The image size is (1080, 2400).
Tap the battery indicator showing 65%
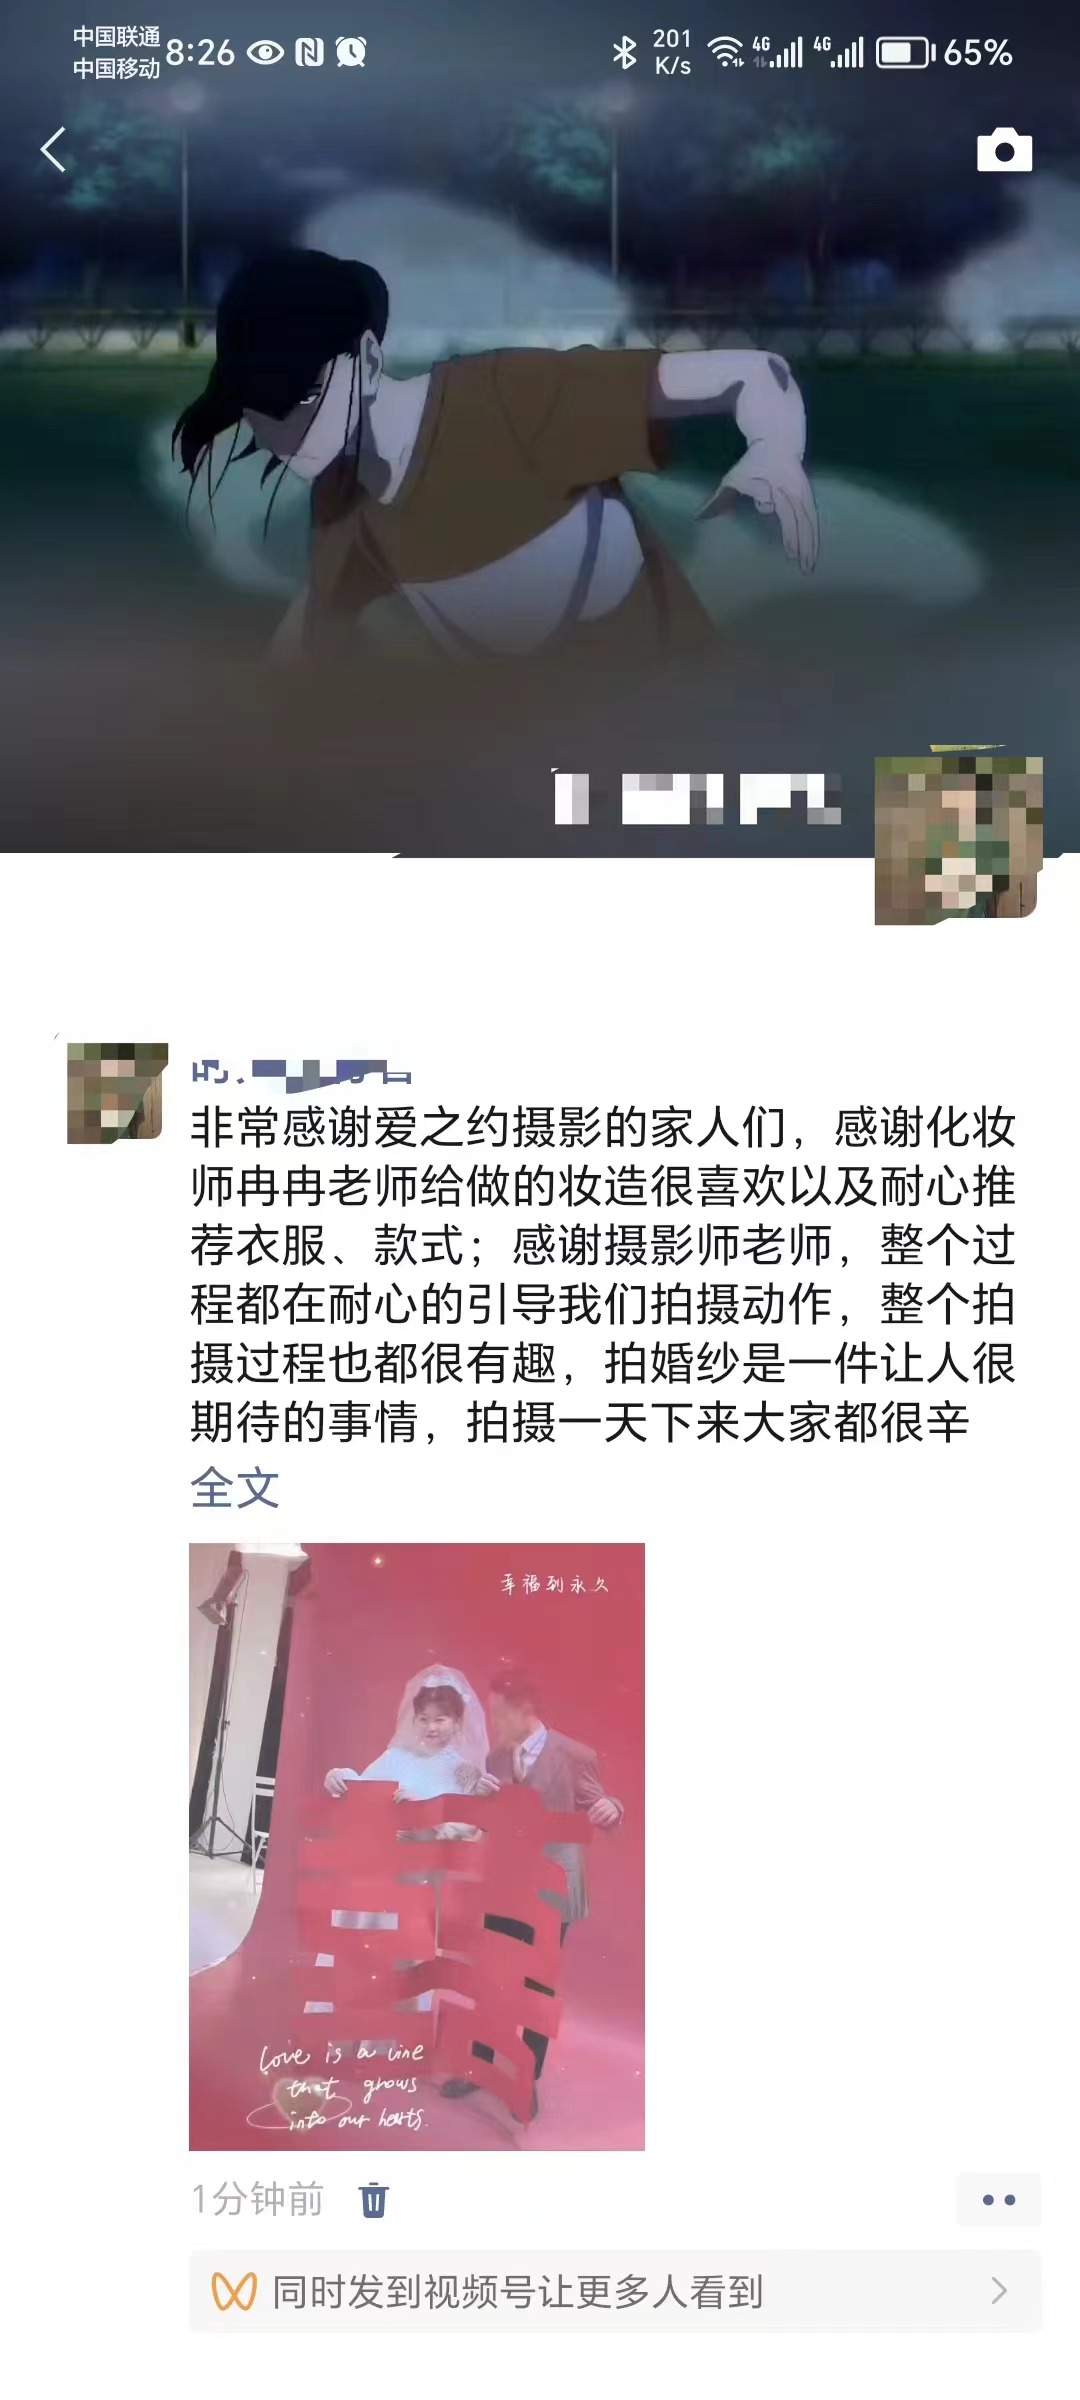click(x=945, y=52)
